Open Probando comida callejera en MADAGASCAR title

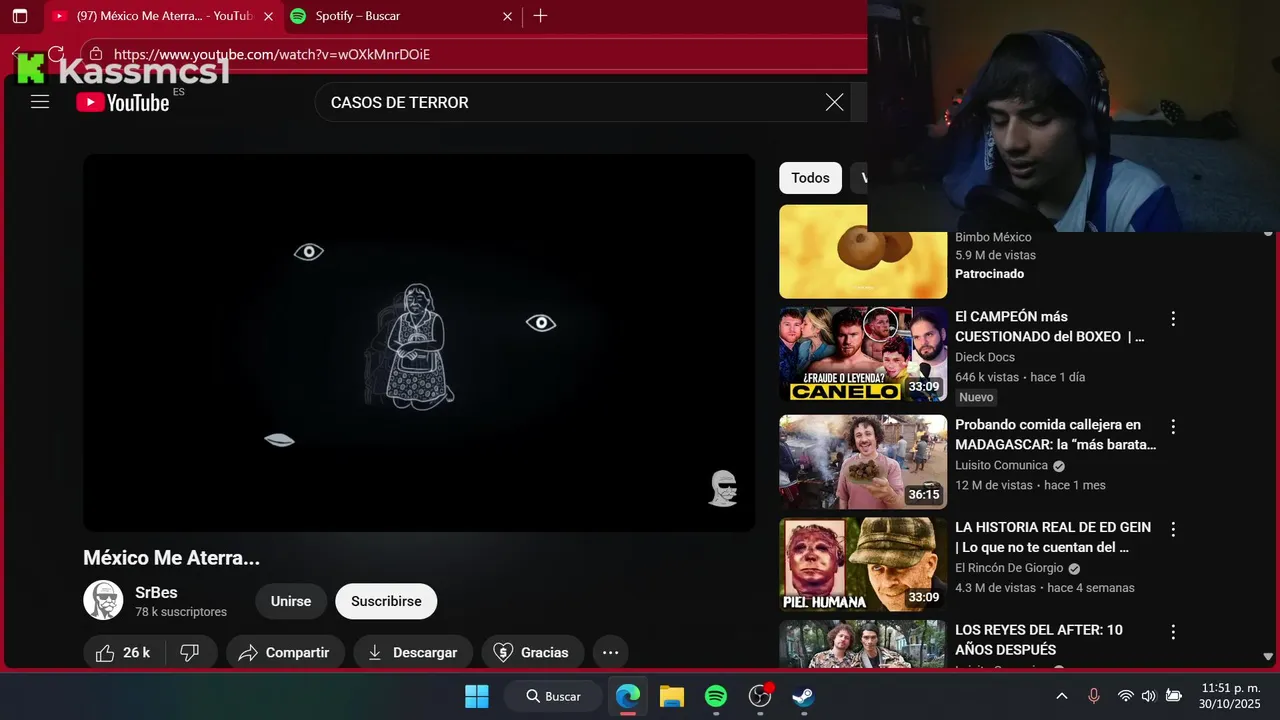point(1055,434)
